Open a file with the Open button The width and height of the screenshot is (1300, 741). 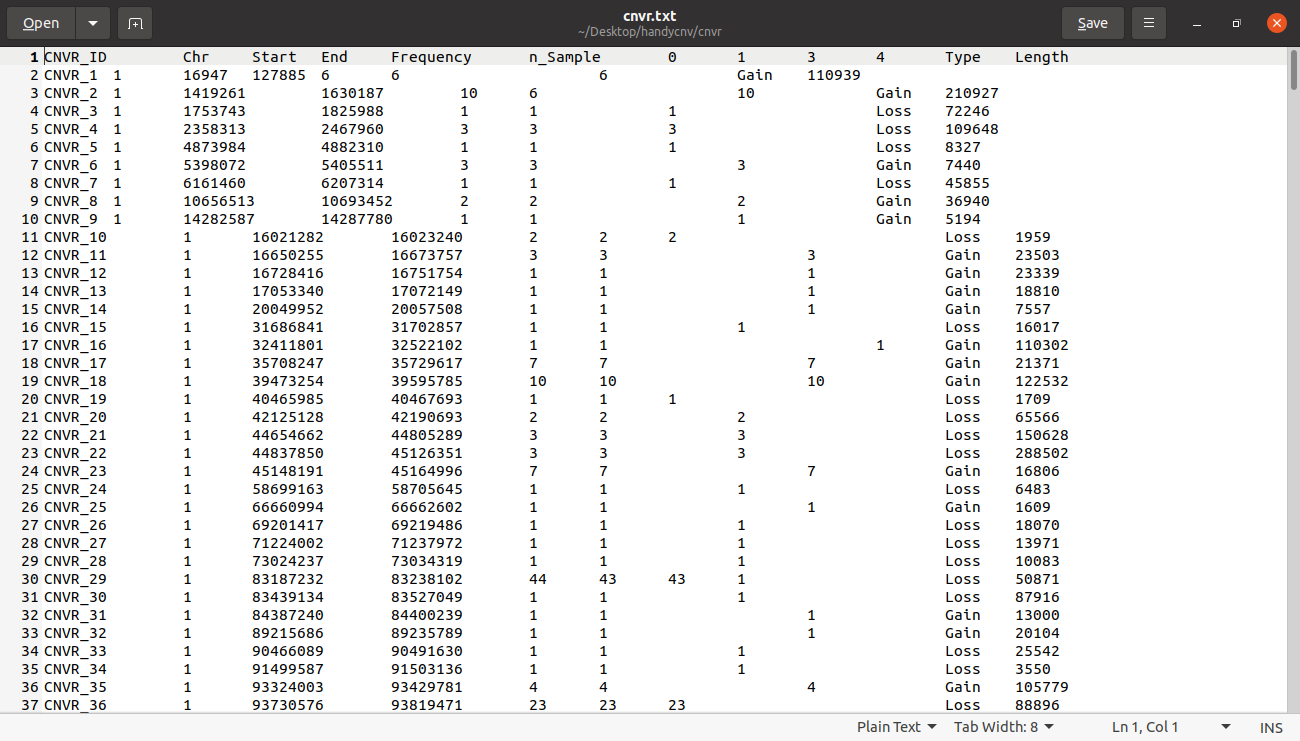(40, 22)
